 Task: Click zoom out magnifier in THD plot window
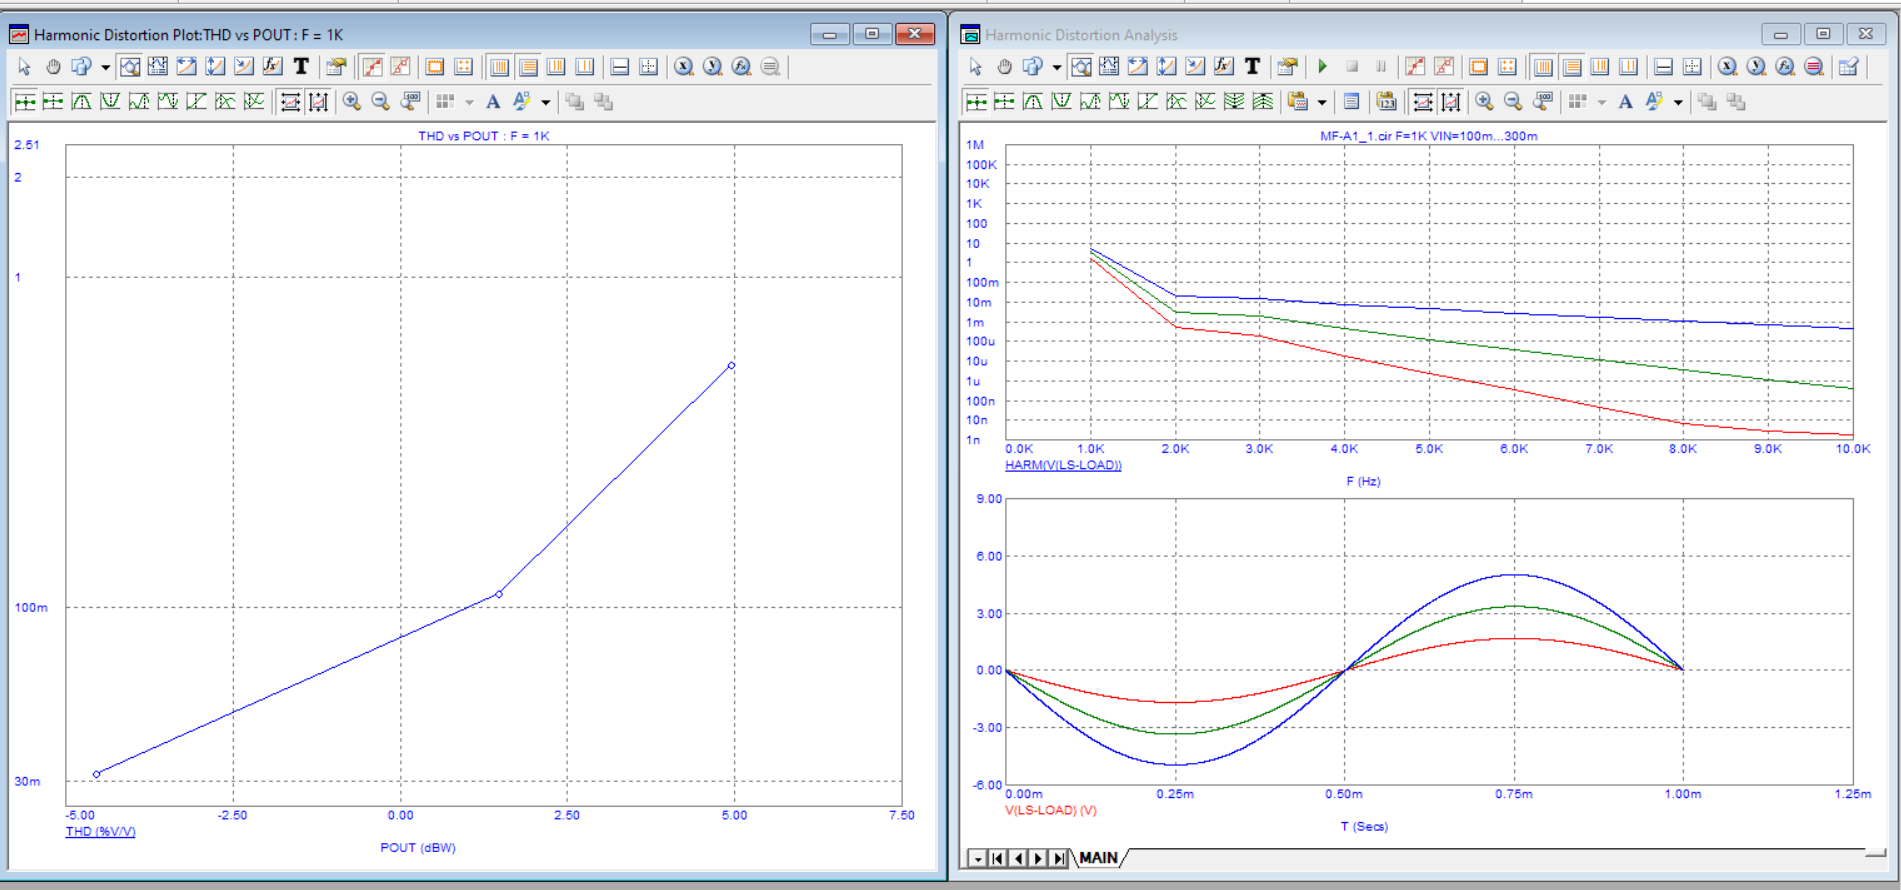[x=381, y=101]
